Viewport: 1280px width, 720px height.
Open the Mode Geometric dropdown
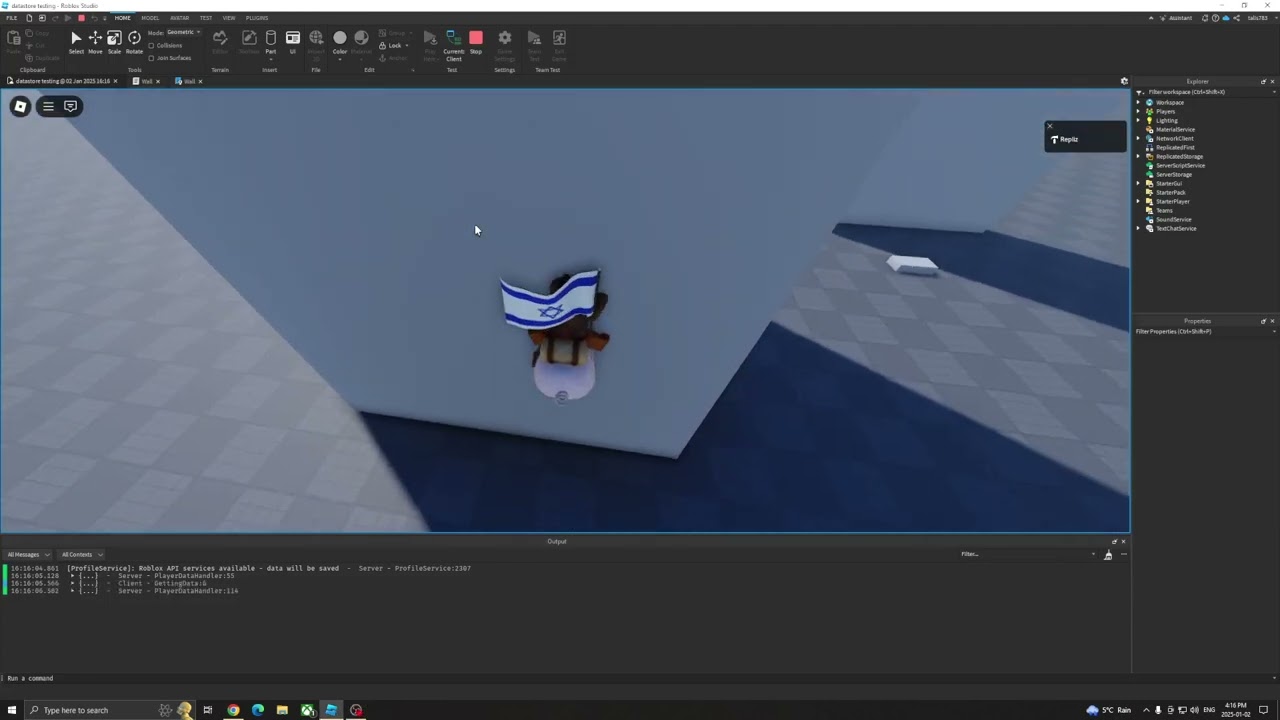pyautogui.click(x=183, y=32)
